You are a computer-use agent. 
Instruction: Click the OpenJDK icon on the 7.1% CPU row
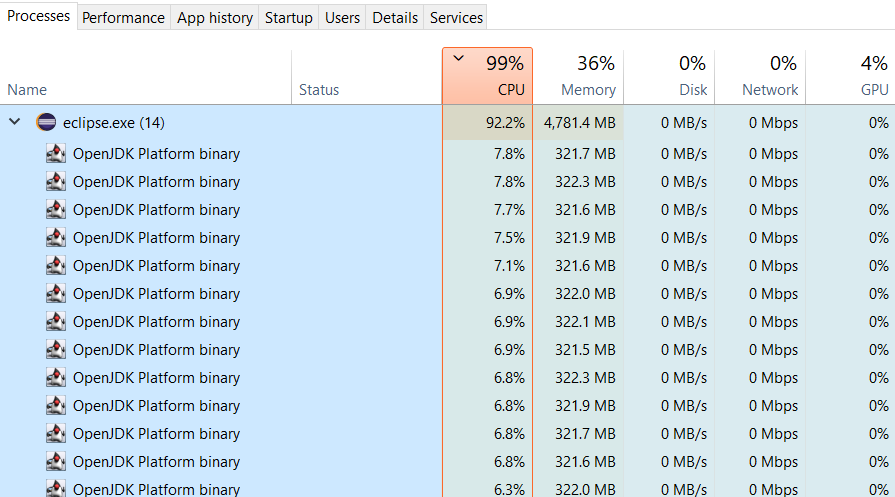coord(56,265)
